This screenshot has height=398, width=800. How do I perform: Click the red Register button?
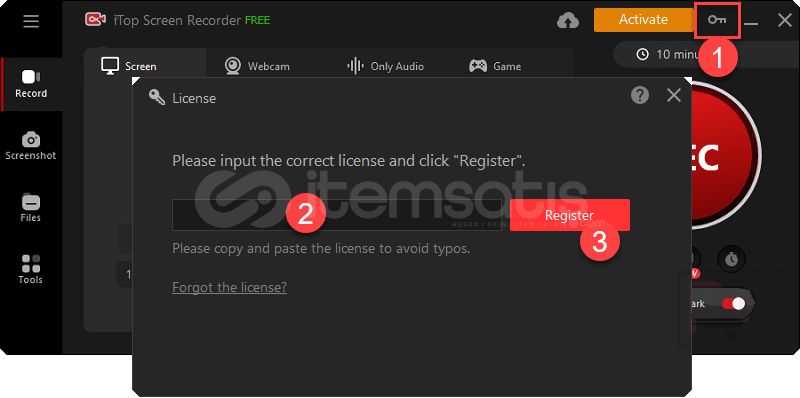(x=569, y=215)
